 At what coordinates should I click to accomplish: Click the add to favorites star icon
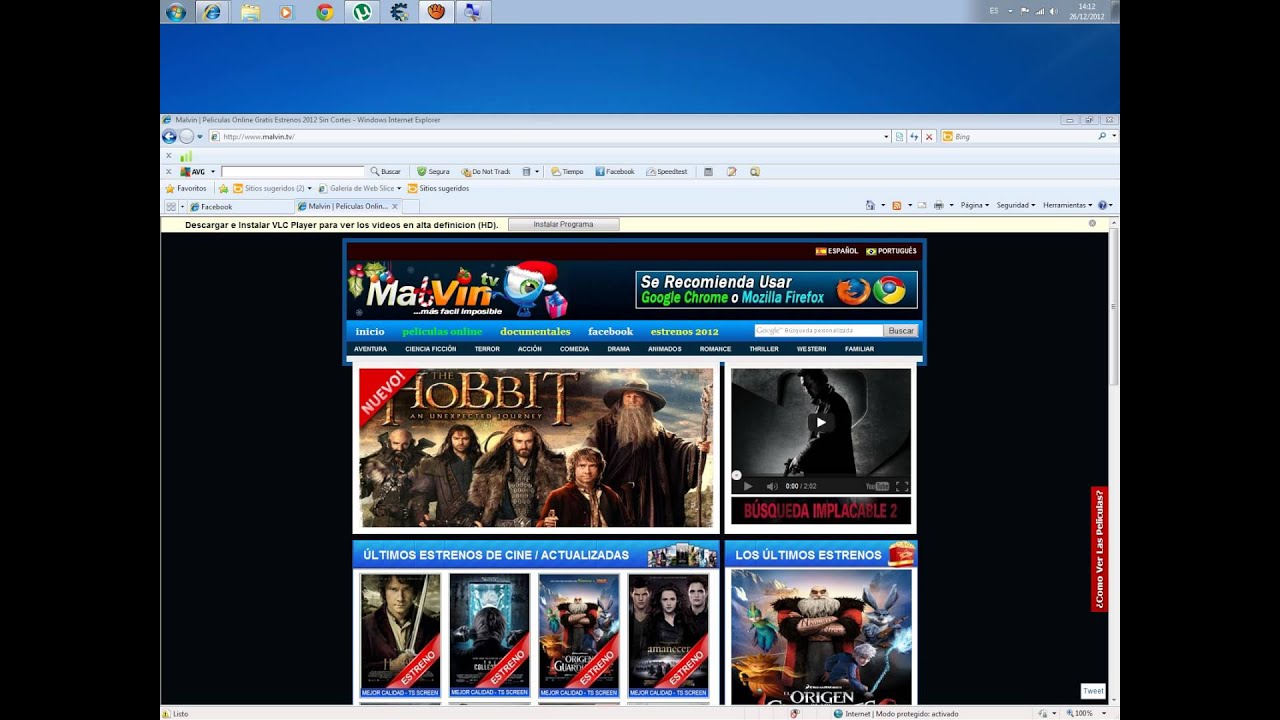click(x=223, y=188)
